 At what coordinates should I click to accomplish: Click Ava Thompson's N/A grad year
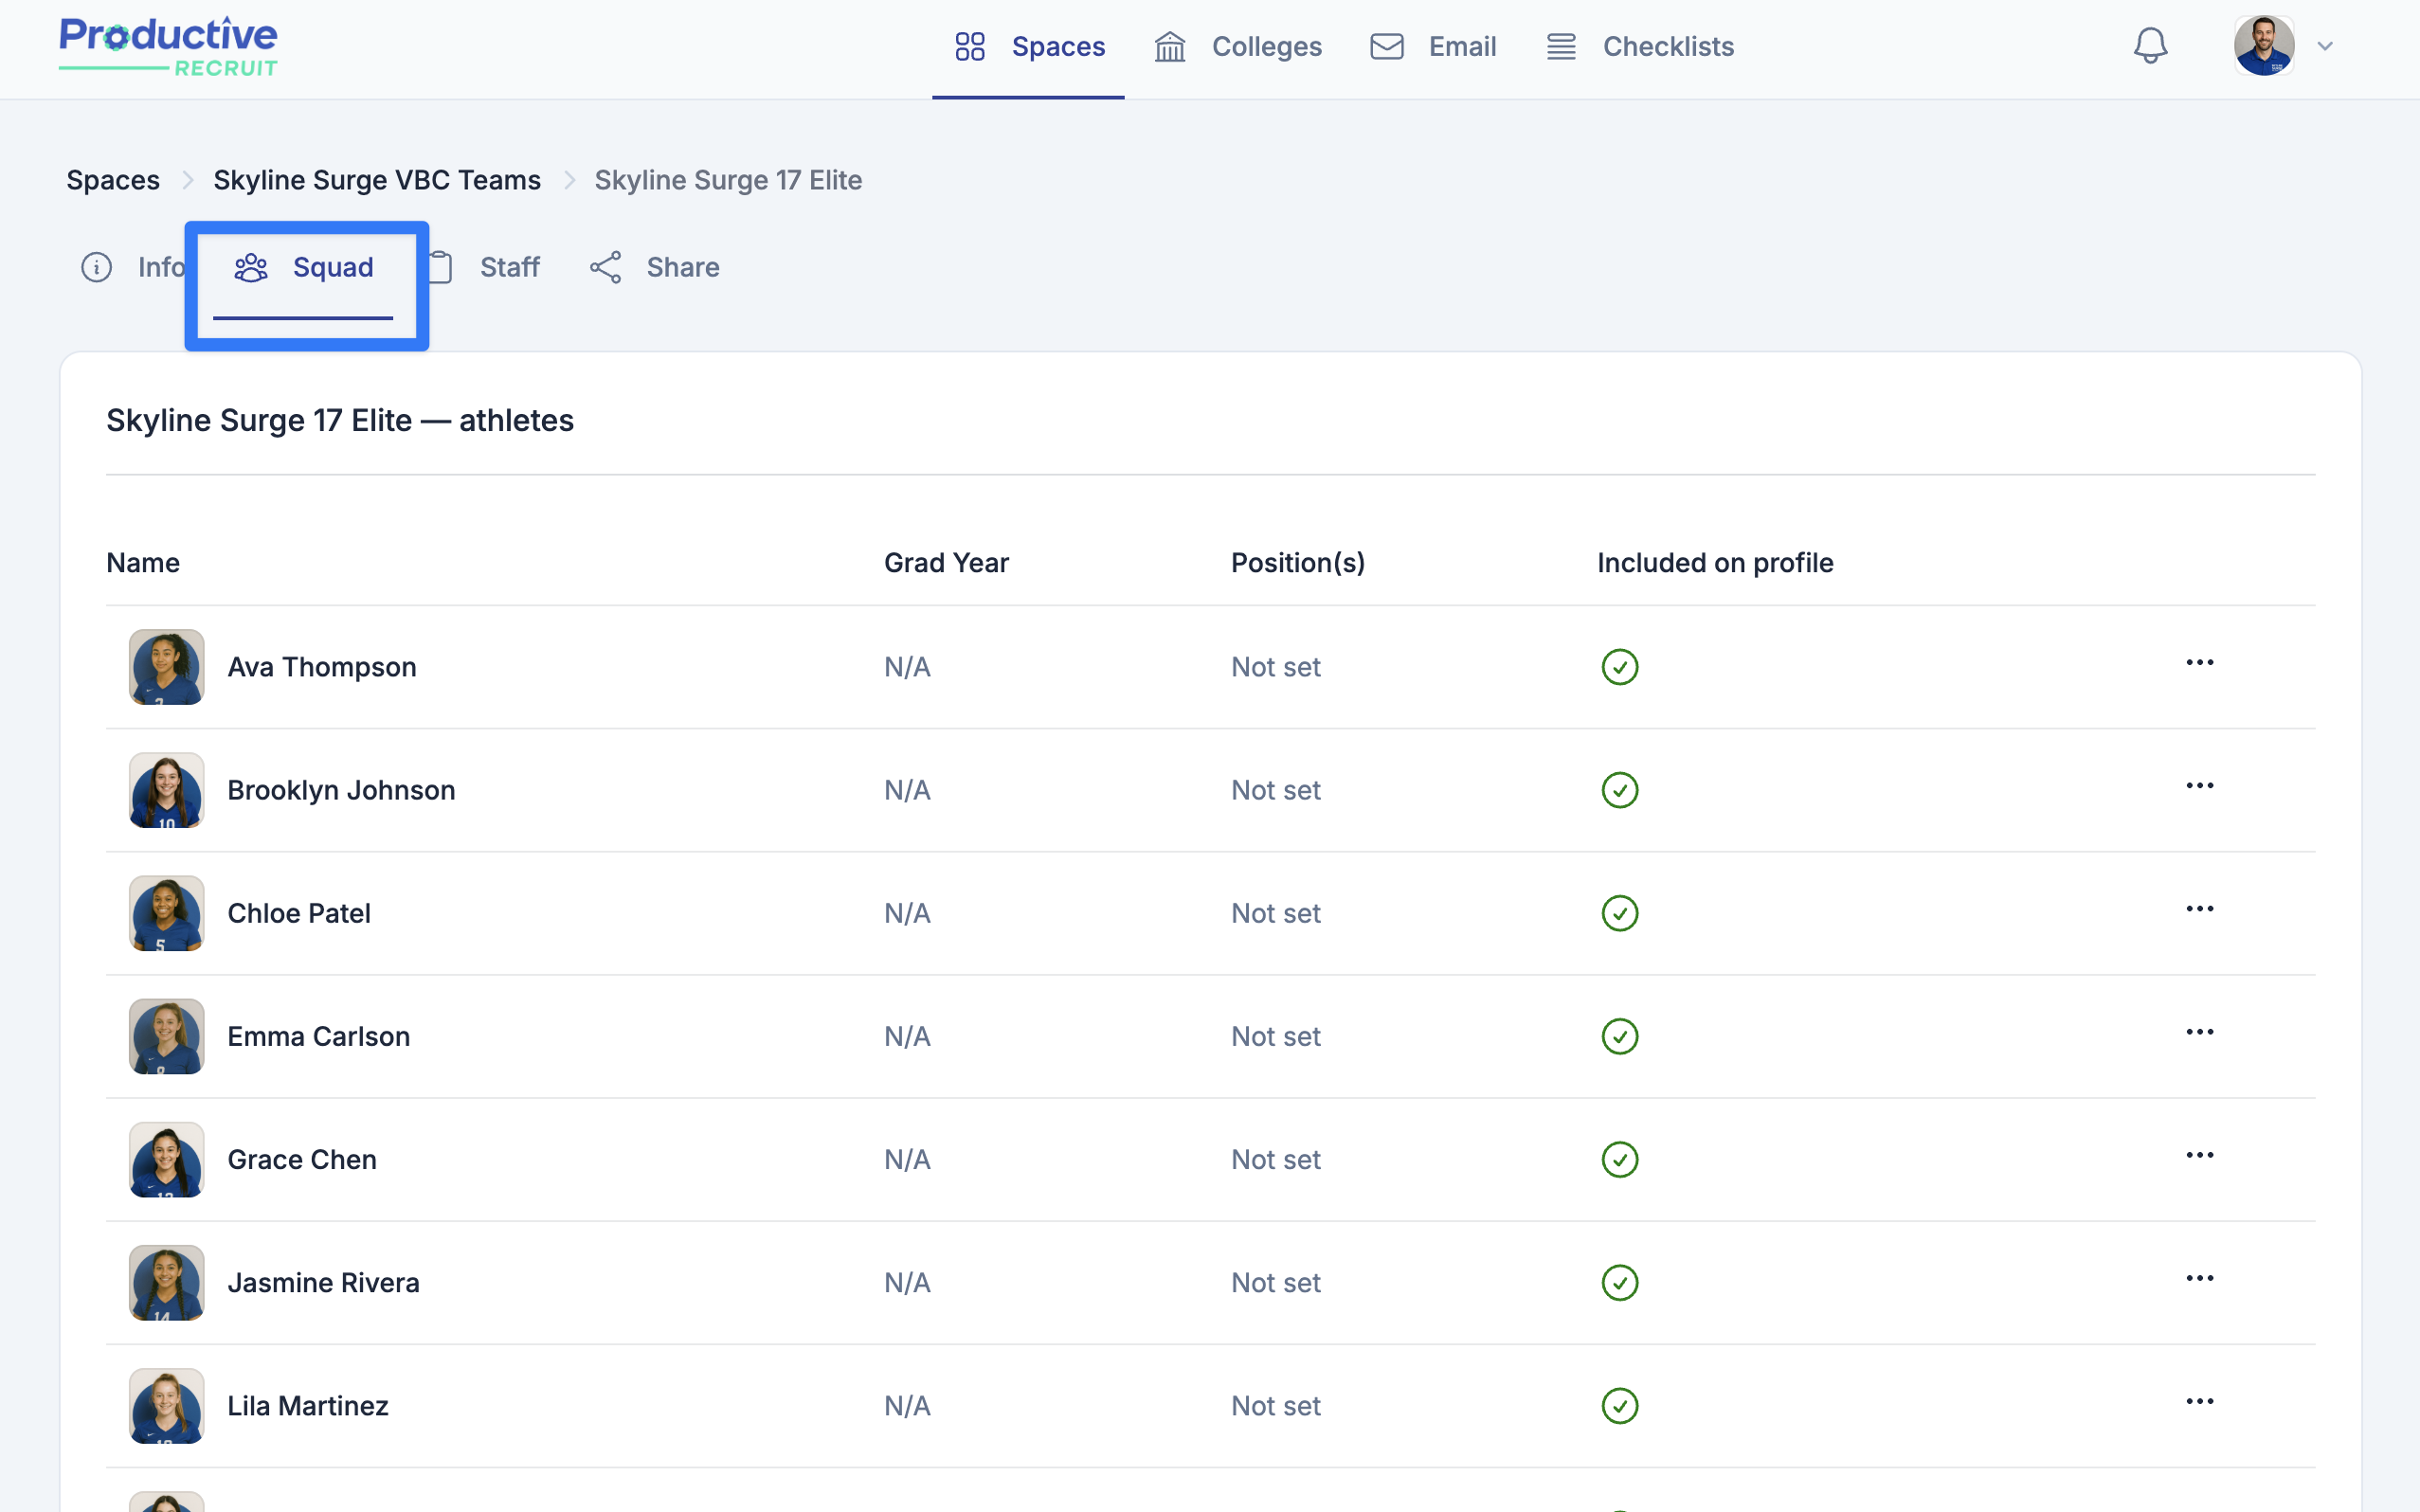907,667
